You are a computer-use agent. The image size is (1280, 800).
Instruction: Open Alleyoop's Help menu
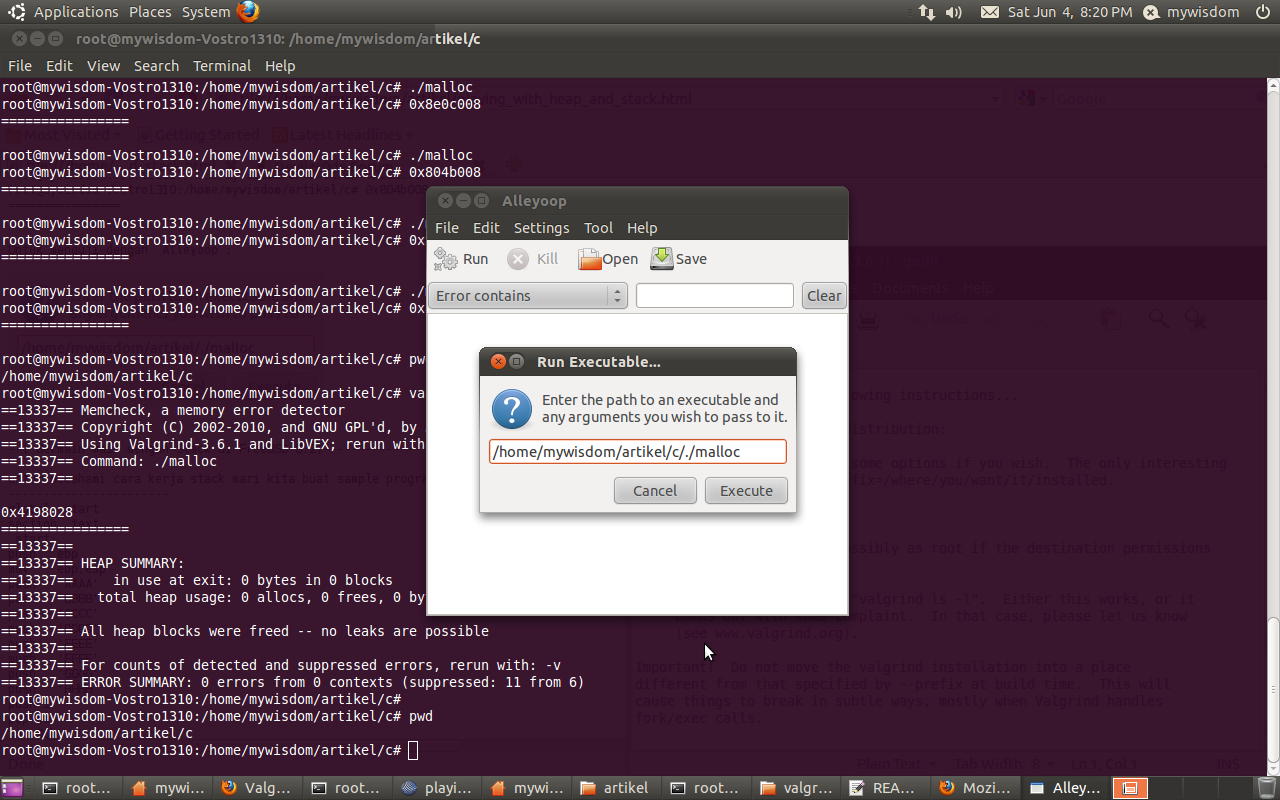pyautogui.click(x=642, y=228)
